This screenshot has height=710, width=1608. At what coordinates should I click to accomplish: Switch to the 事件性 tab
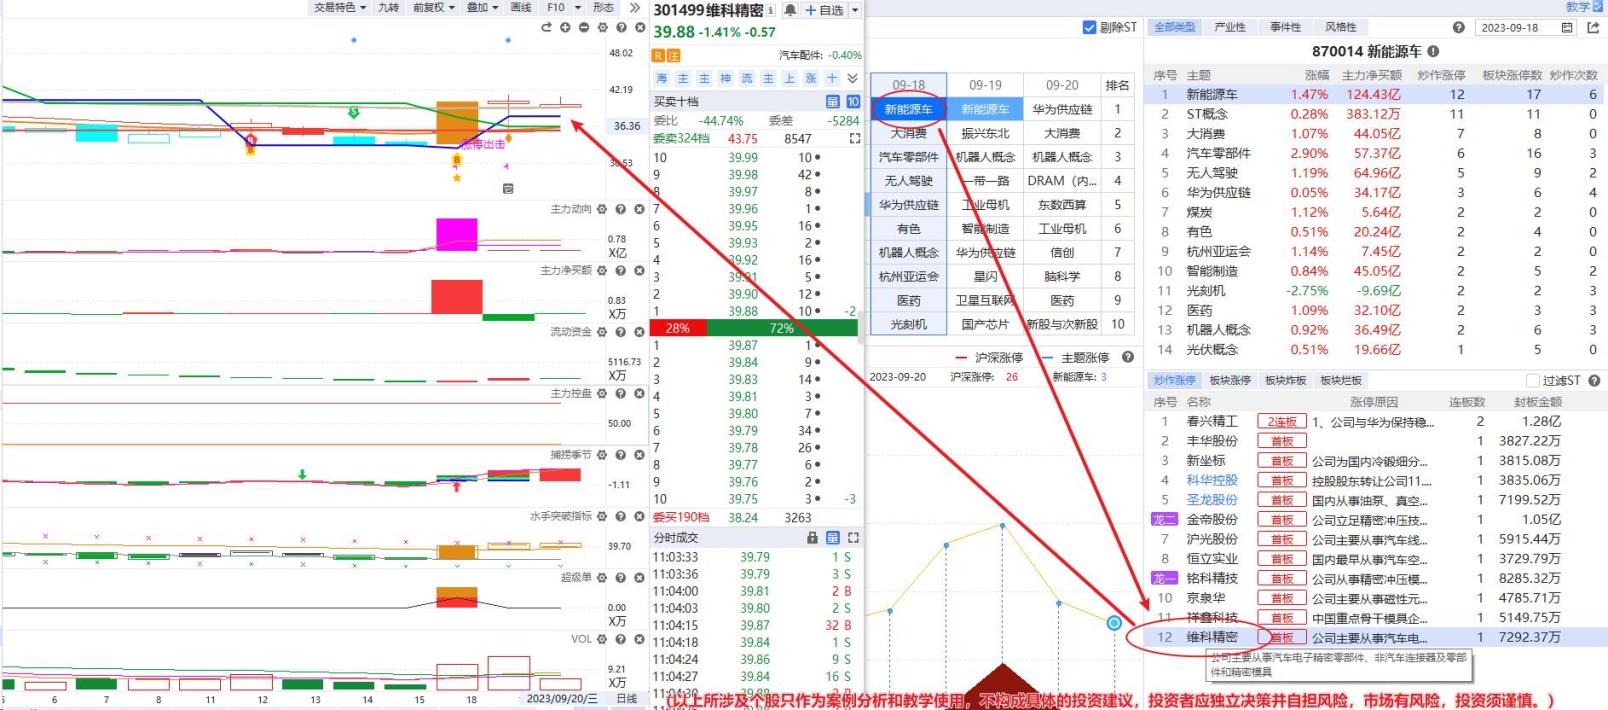tap(1285, 28)
